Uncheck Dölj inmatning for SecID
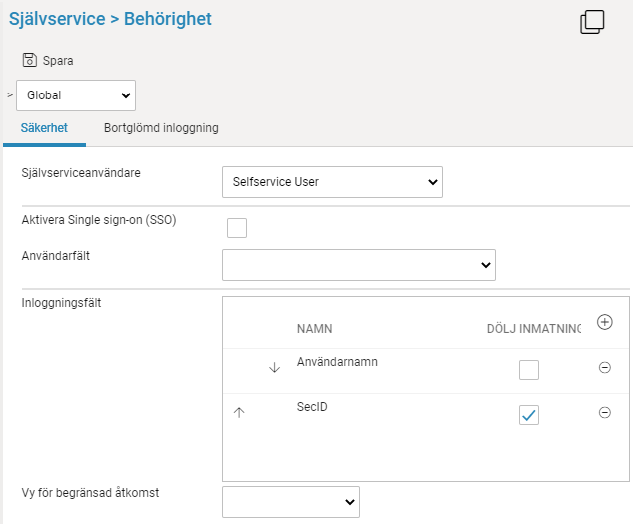633x524 pixels. pyautogui.click(x=528, y=415)
